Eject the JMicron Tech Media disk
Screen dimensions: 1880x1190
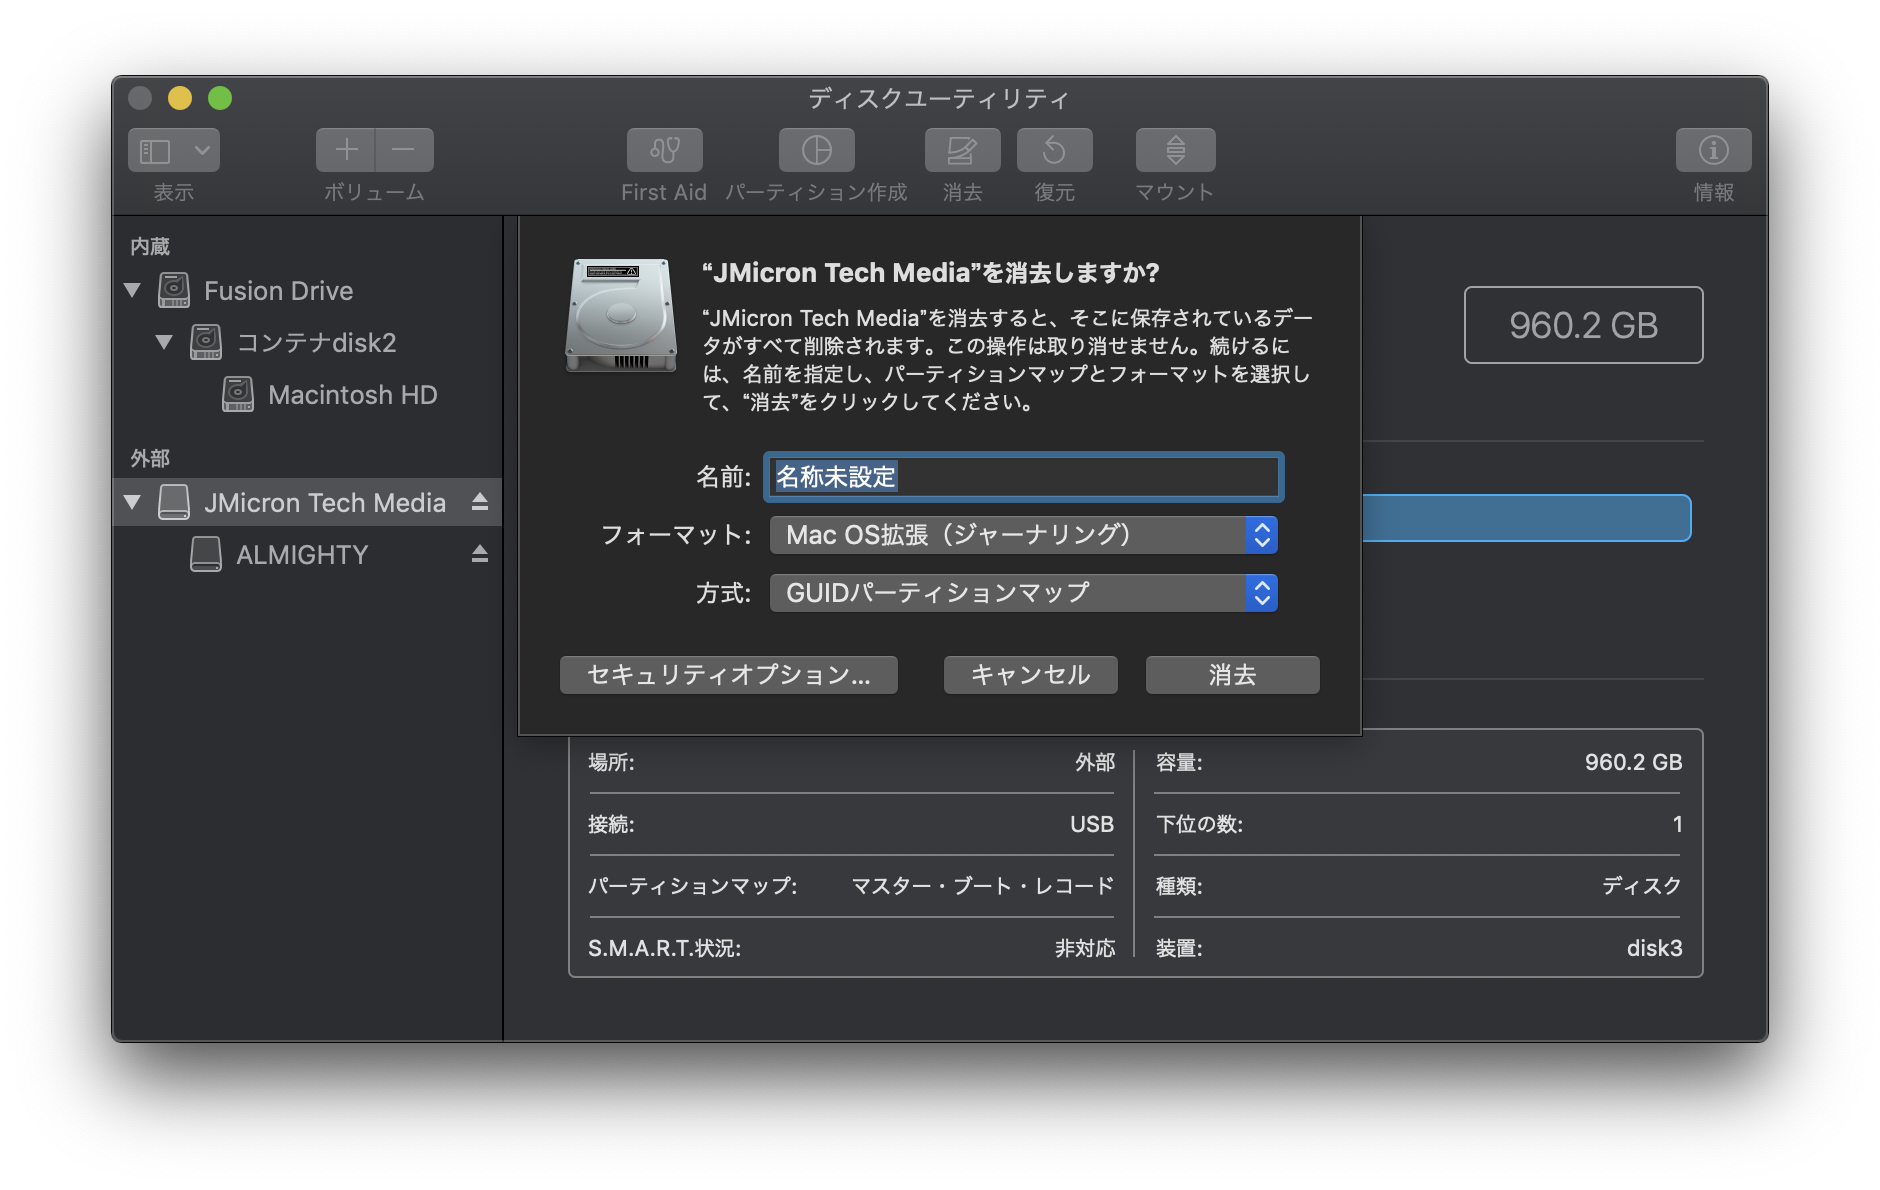480,502
